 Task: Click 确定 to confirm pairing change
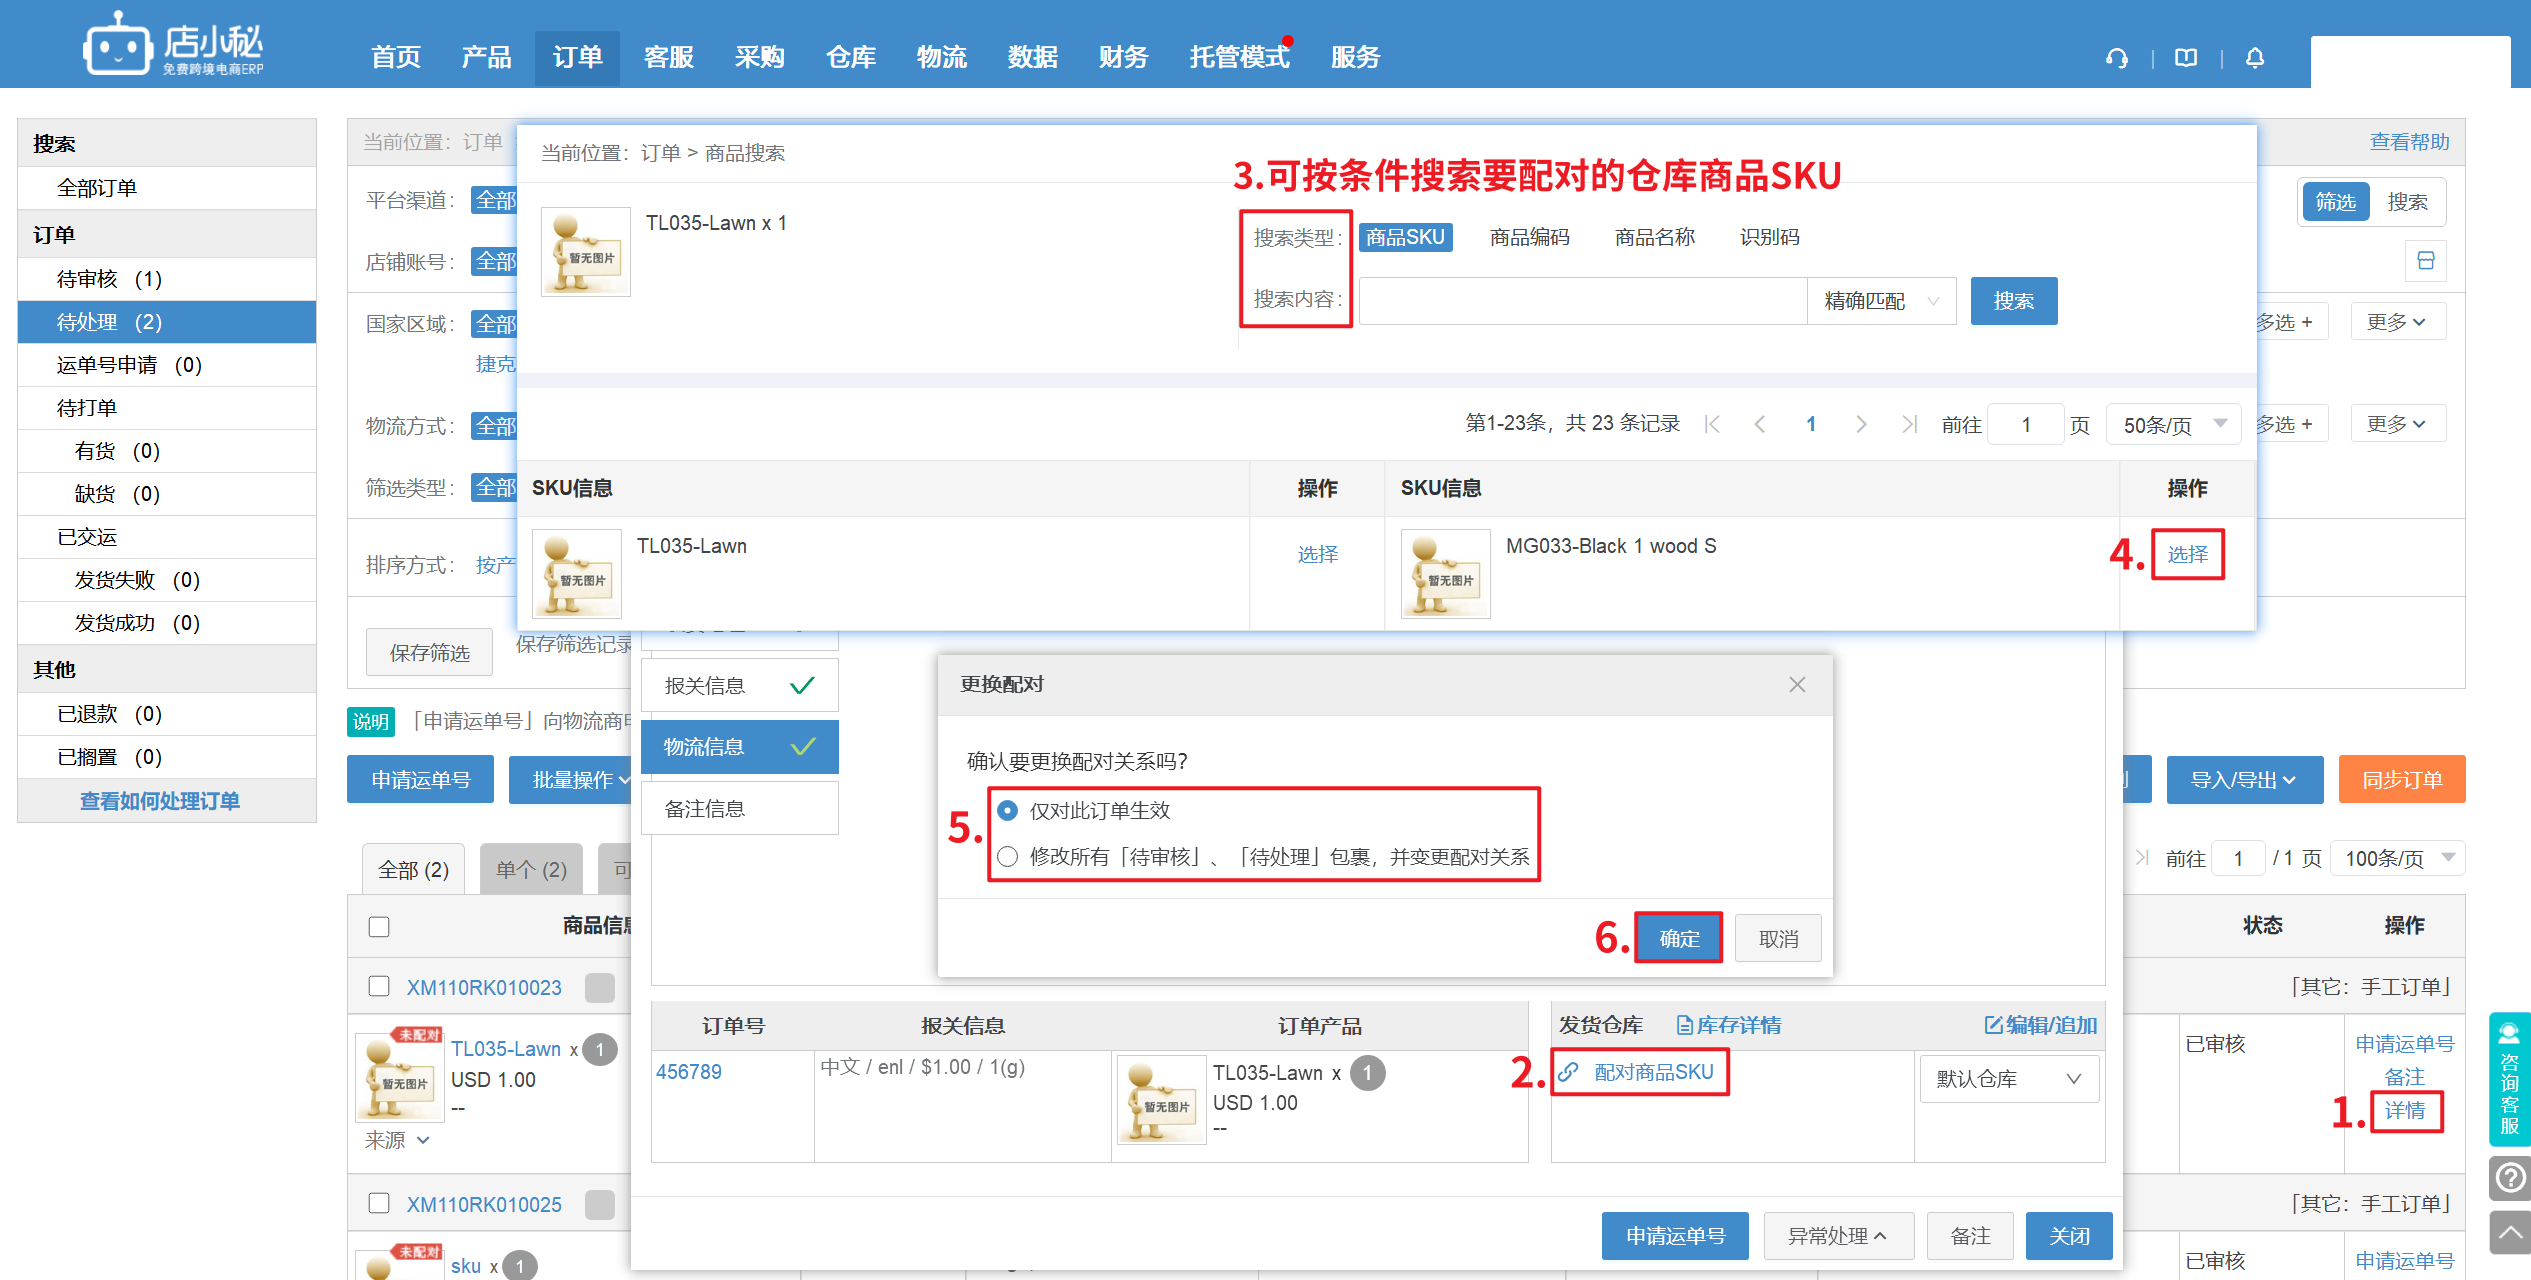click(x=1678, y=938)
